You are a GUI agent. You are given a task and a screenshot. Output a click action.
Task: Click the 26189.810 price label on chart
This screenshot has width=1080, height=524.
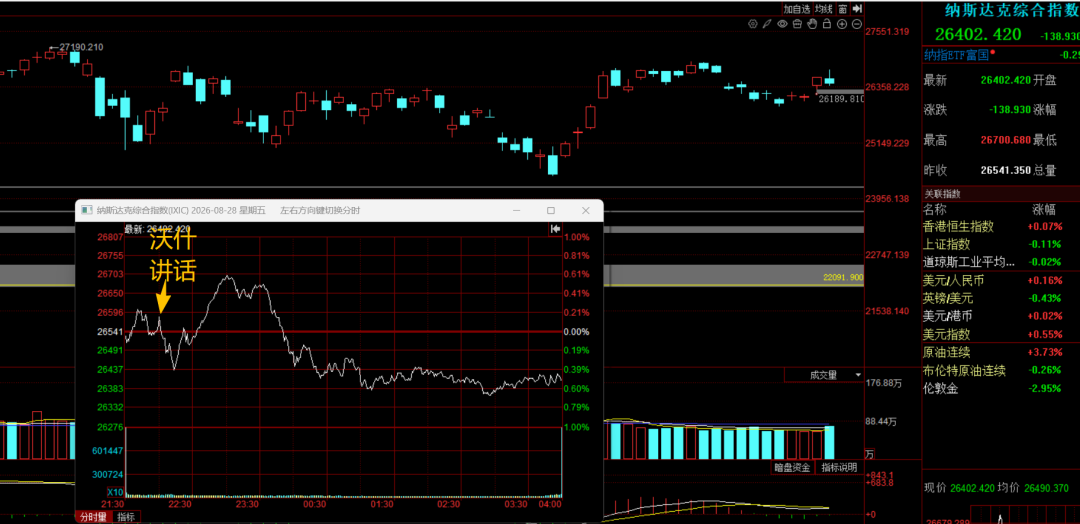[x=840, y=99]
